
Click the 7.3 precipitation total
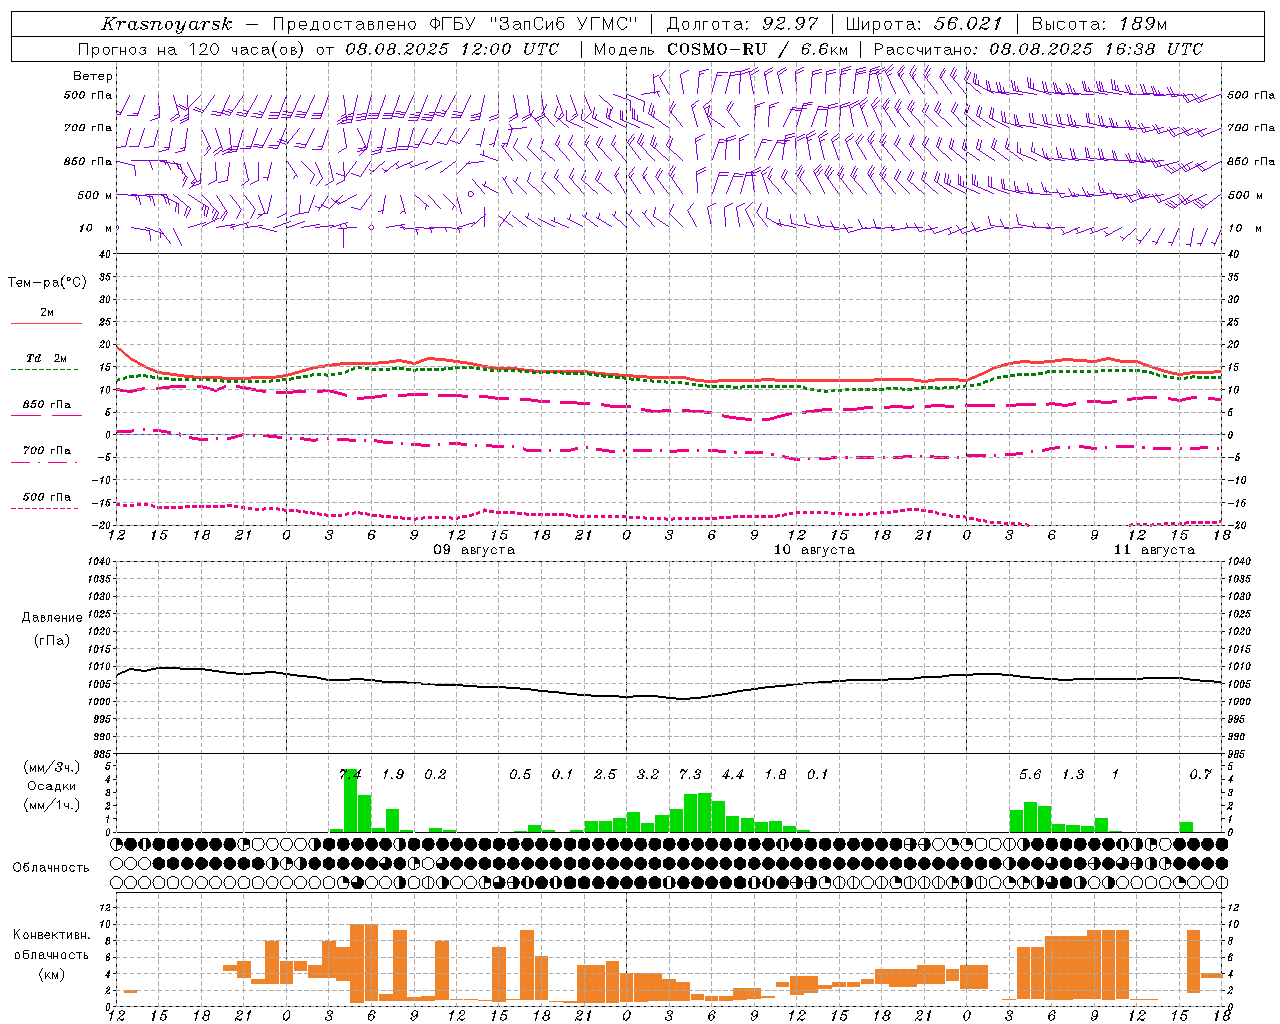click(690, 774)
